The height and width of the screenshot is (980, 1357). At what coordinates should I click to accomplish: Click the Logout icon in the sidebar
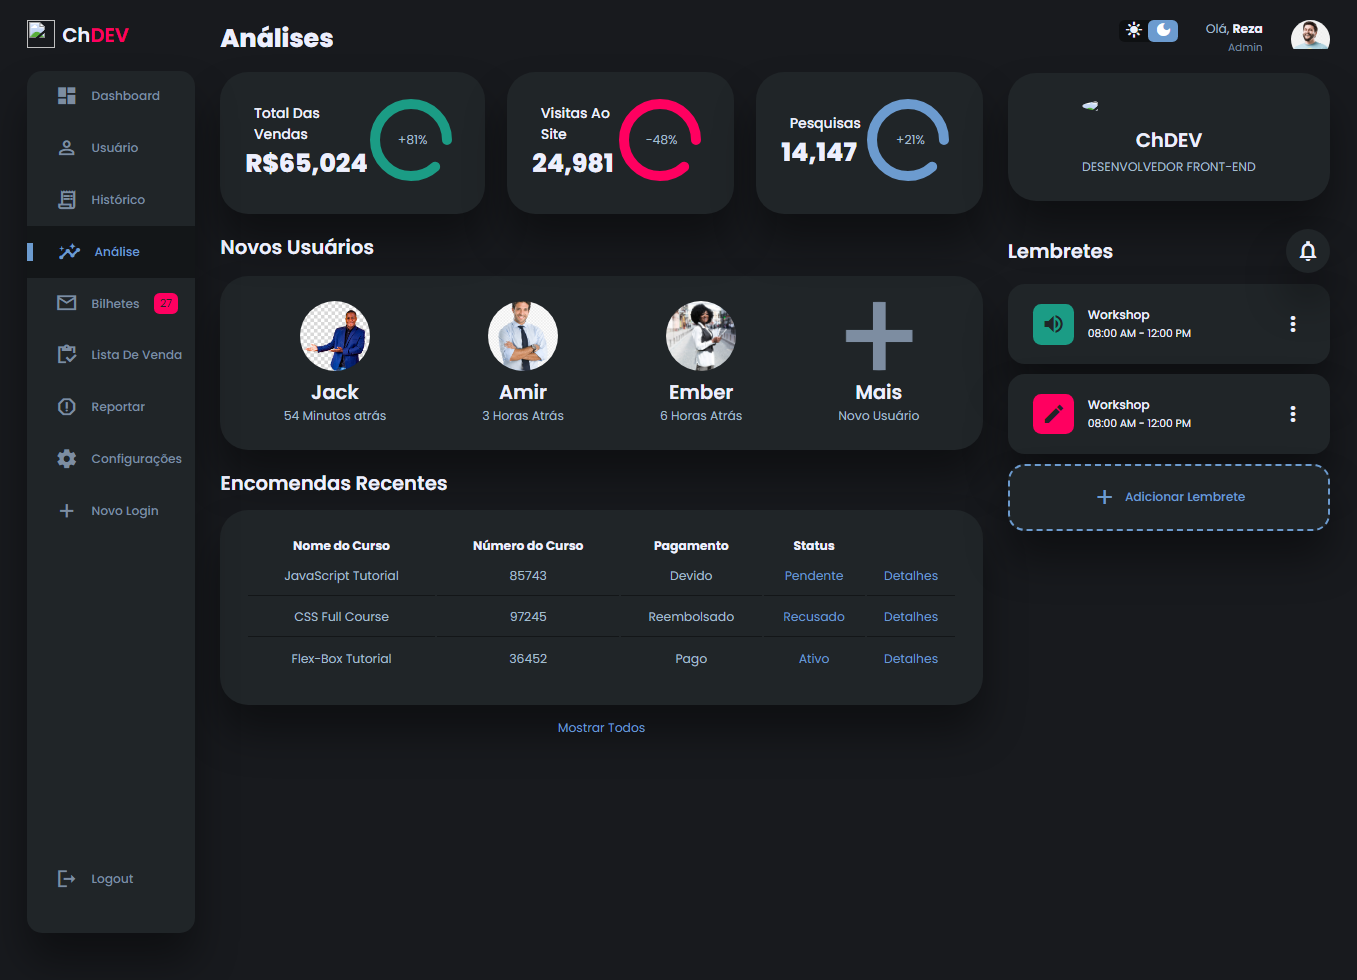pos(67,878)
